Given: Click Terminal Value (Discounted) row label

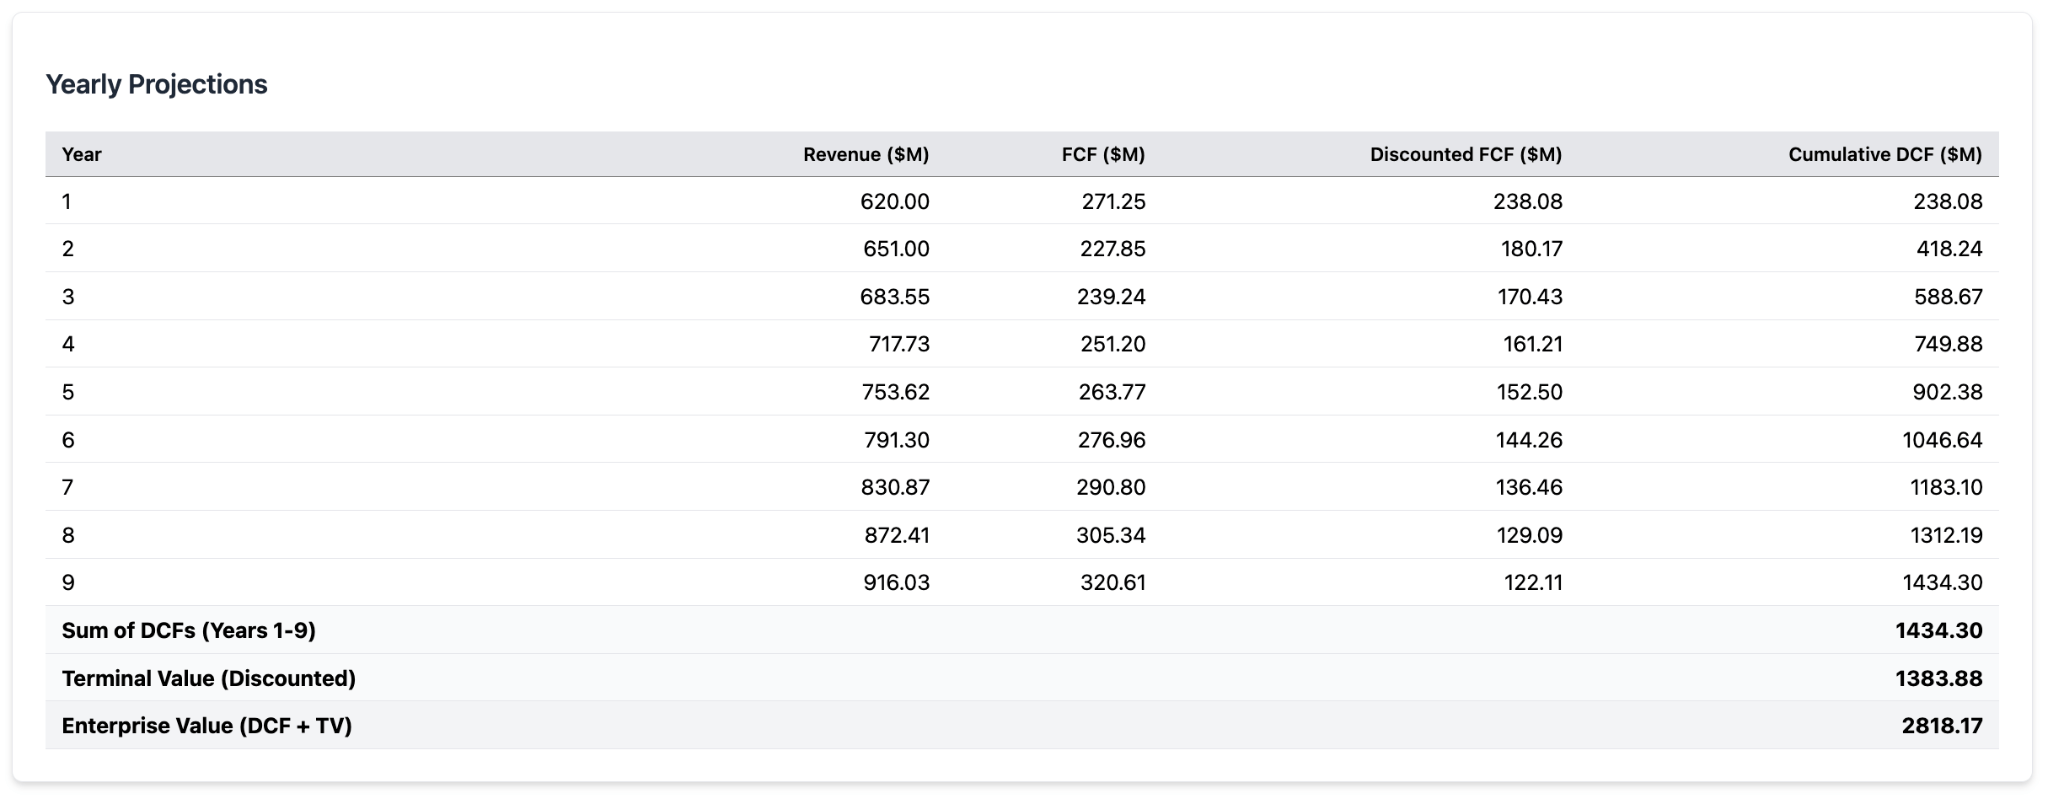Looking at the screenshot, I should click(x=208, y=678).
